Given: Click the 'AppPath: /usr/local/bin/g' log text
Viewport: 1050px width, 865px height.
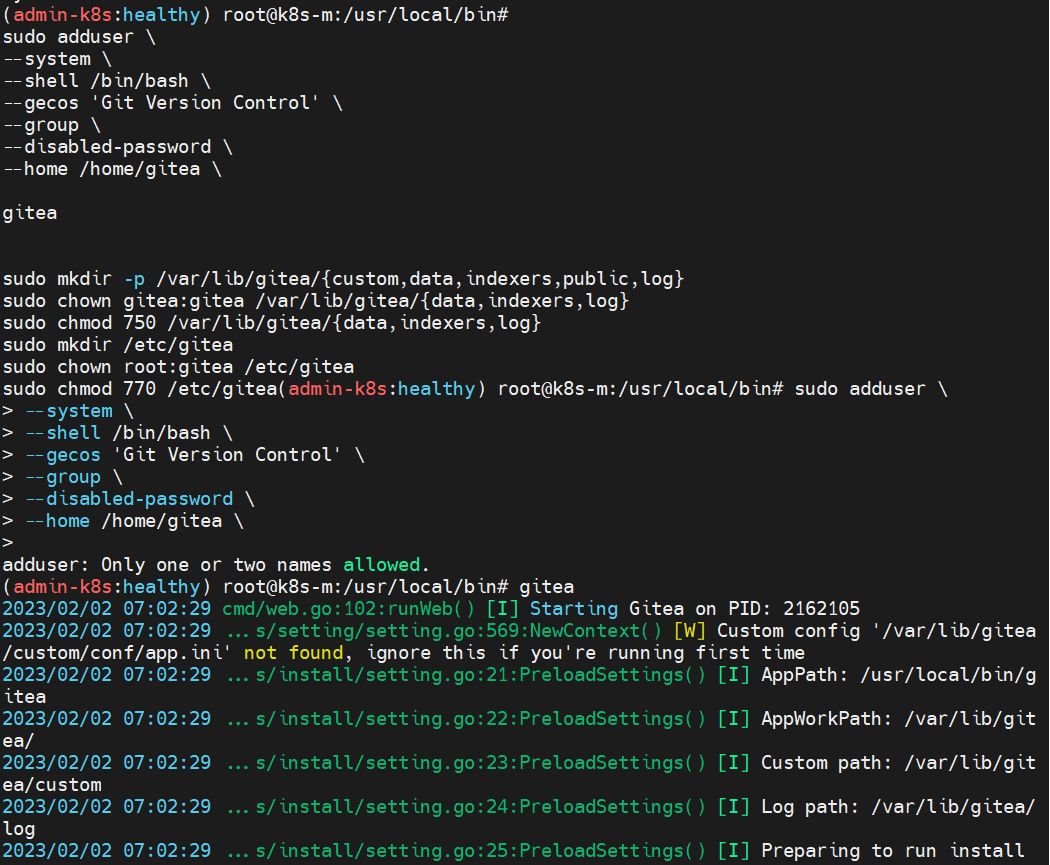Looking at the screenshot, I should 898,675.
